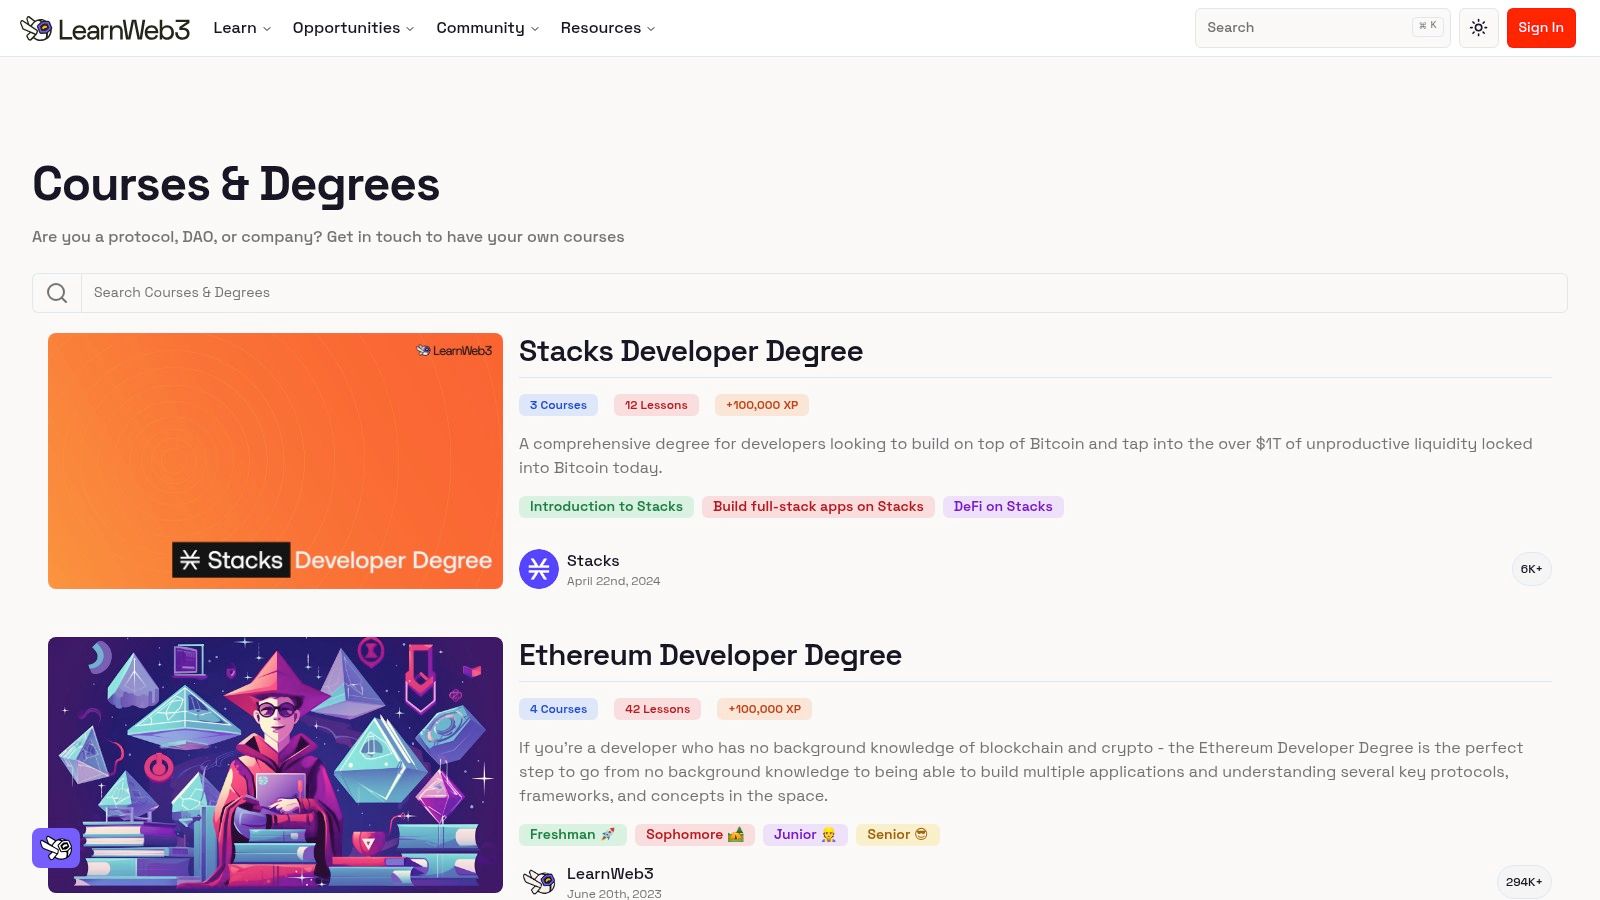
Task: Select Build full-stack apps on Stacks tag
Action: pyautogui.click(x=818, y=507)
